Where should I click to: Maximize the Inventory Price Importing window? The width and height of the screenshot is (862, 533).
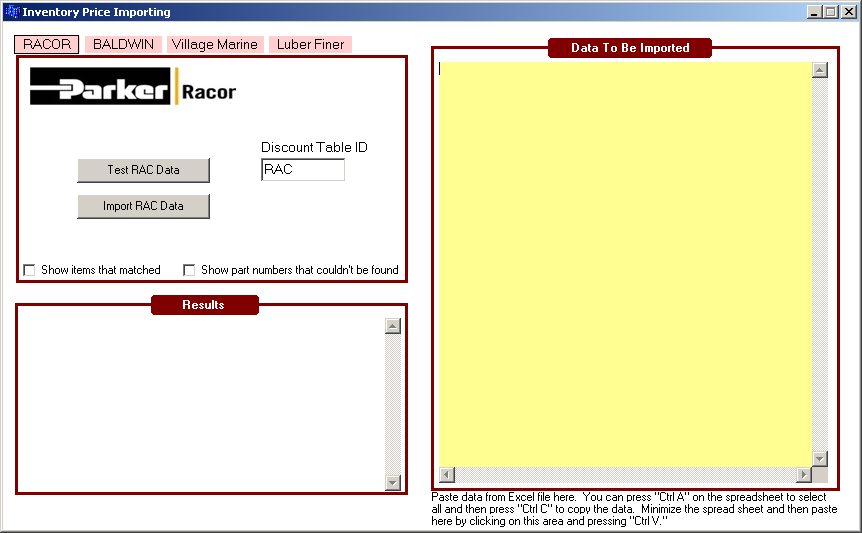point(831,12)
